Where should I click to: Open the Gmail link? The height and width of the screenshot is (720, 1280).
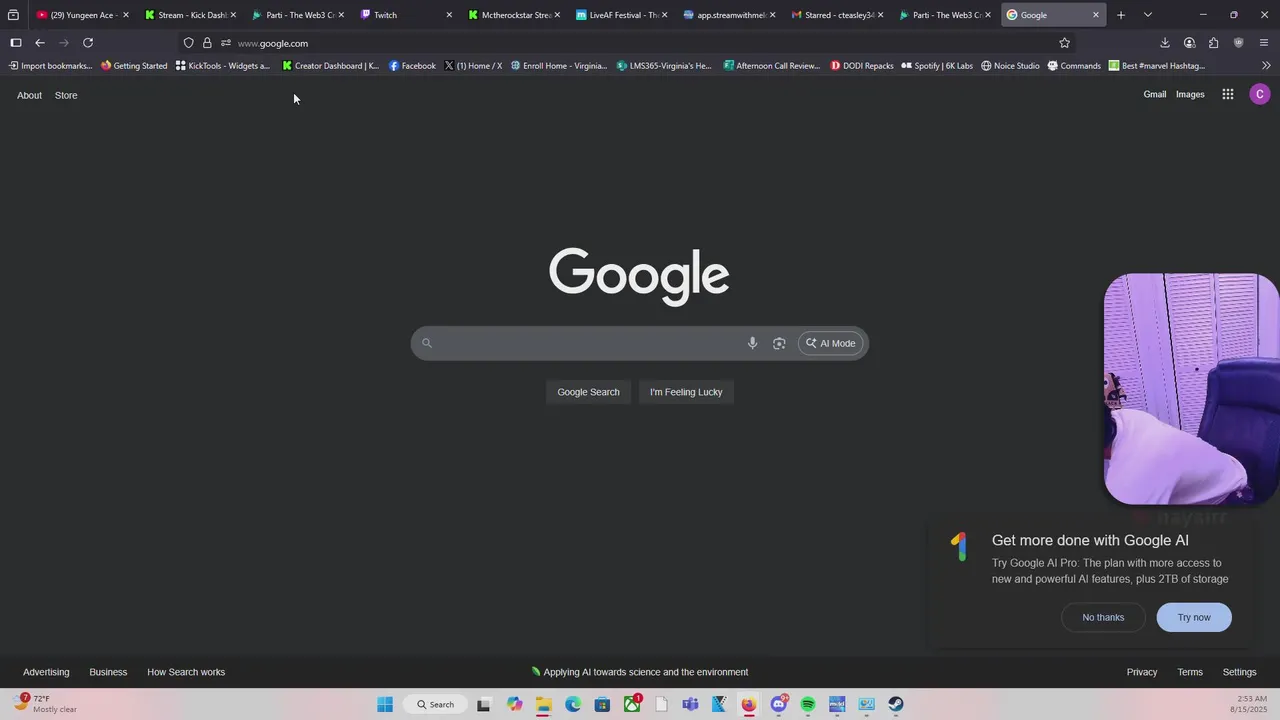(1155, 94)
